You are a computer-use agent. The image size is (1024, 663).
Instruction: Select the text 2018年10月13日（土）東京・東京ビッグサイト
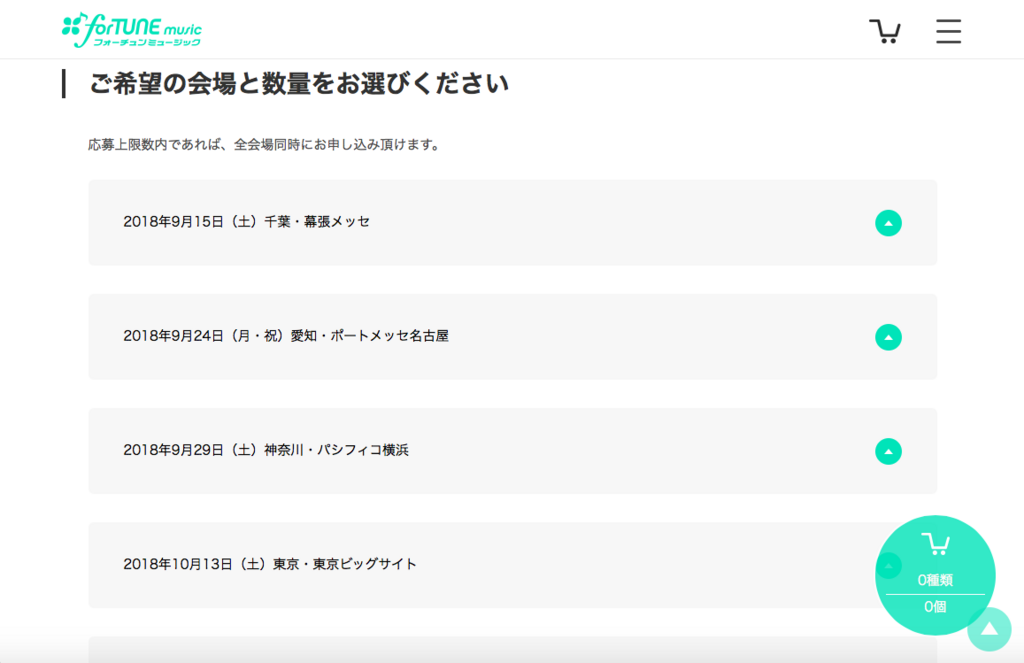tap(270, 564)
